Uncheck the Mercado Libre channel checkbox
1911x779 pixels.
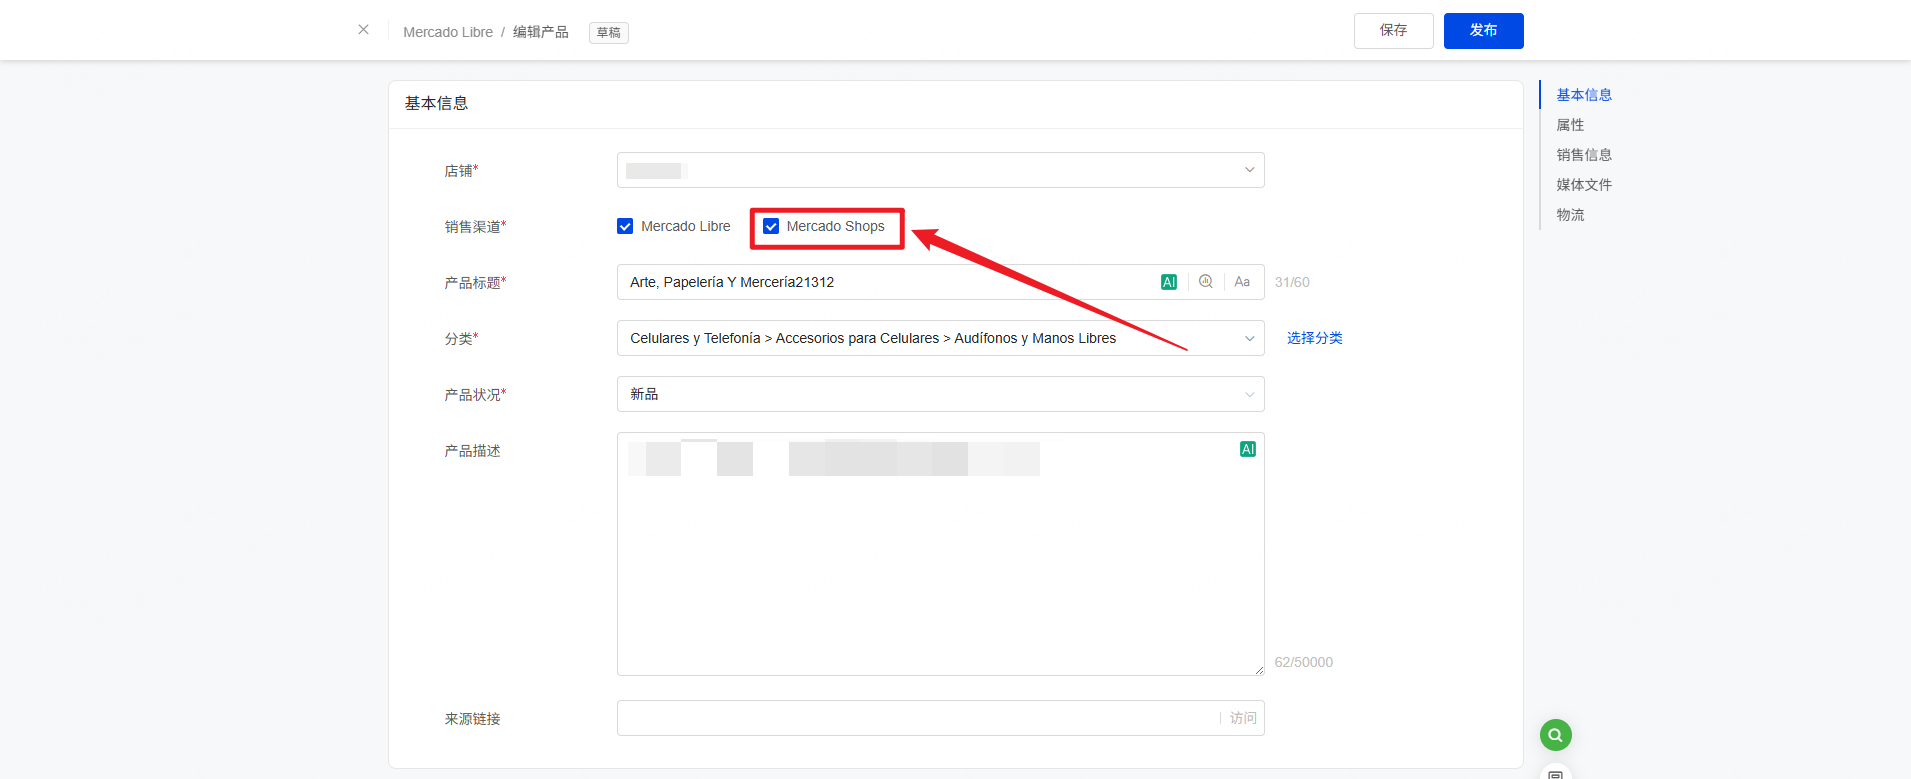coord(625,226)
